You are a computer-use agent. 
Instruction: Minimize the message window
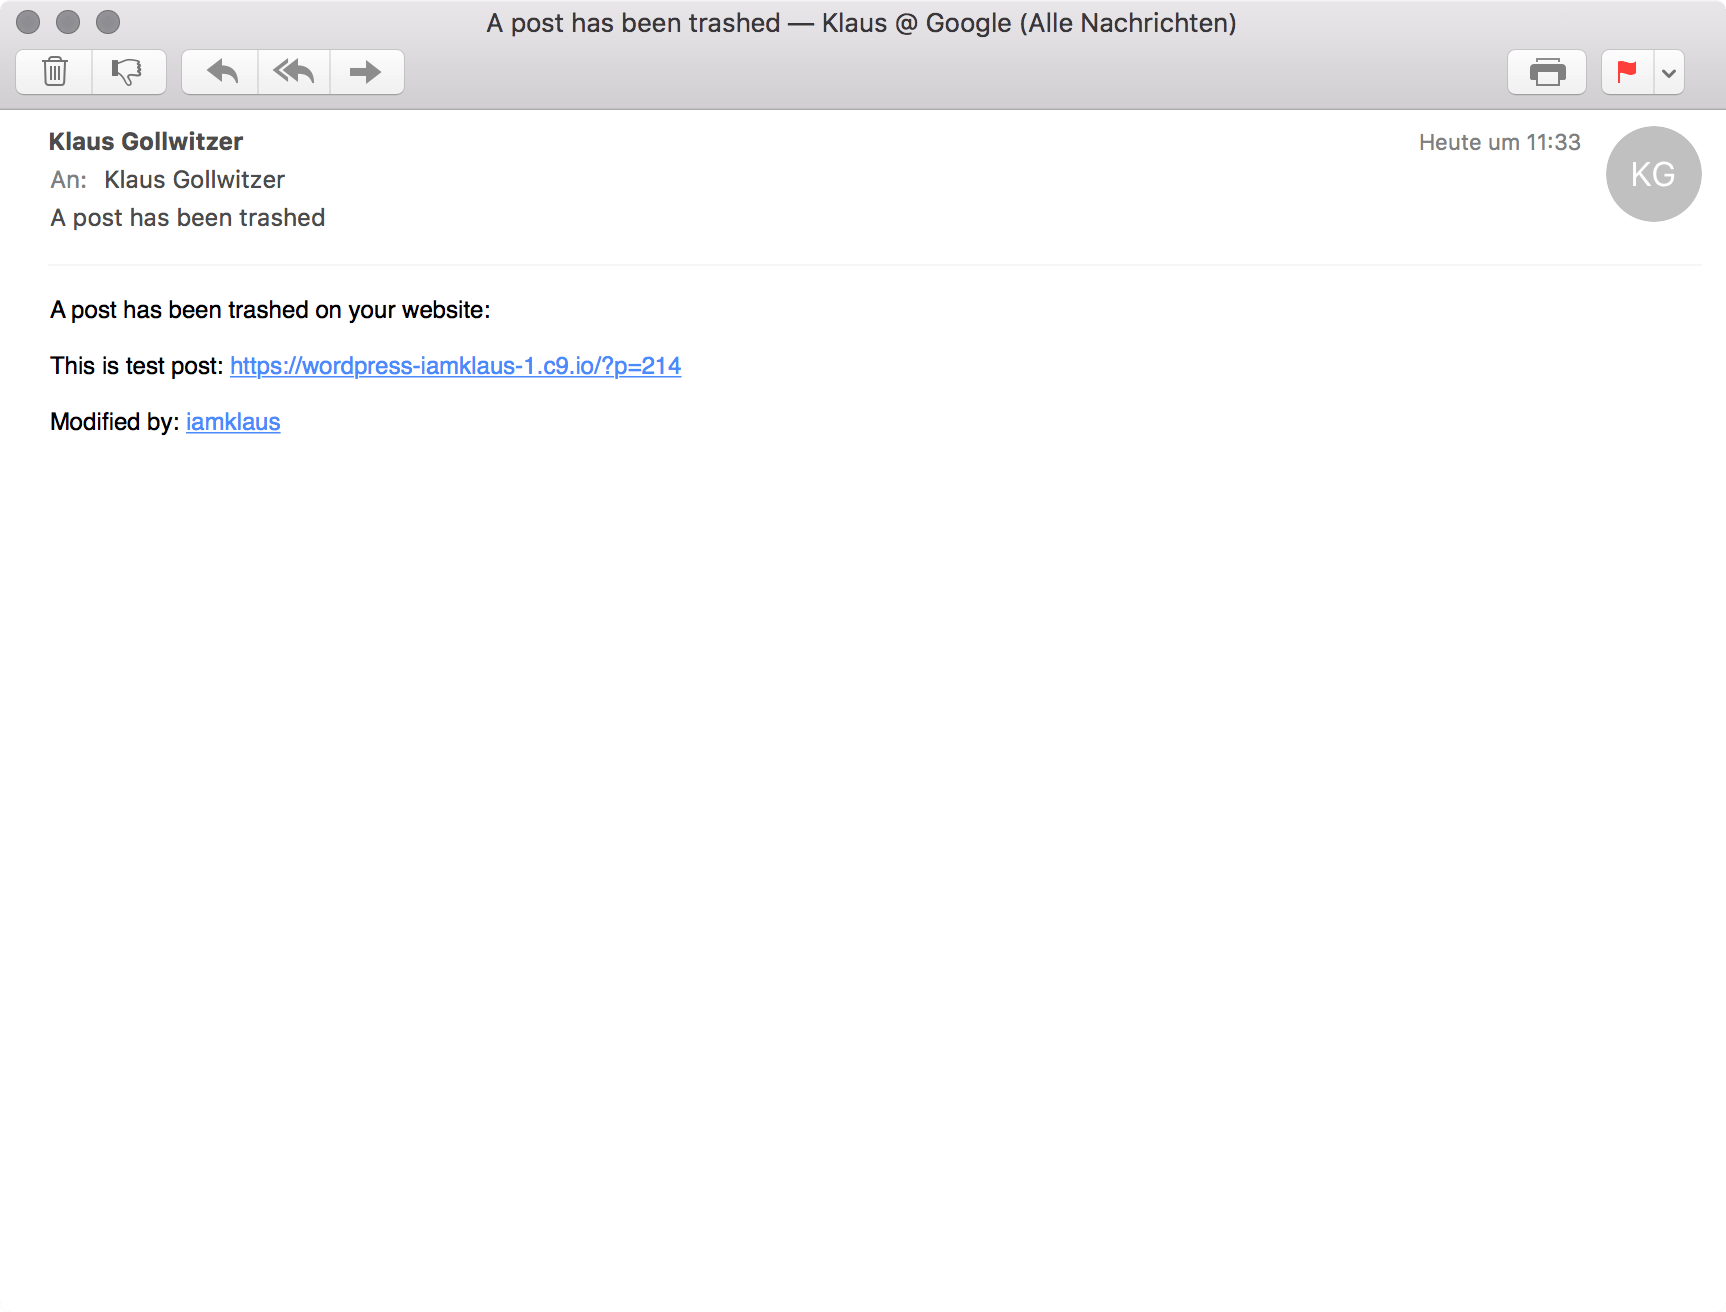[68, 22]
